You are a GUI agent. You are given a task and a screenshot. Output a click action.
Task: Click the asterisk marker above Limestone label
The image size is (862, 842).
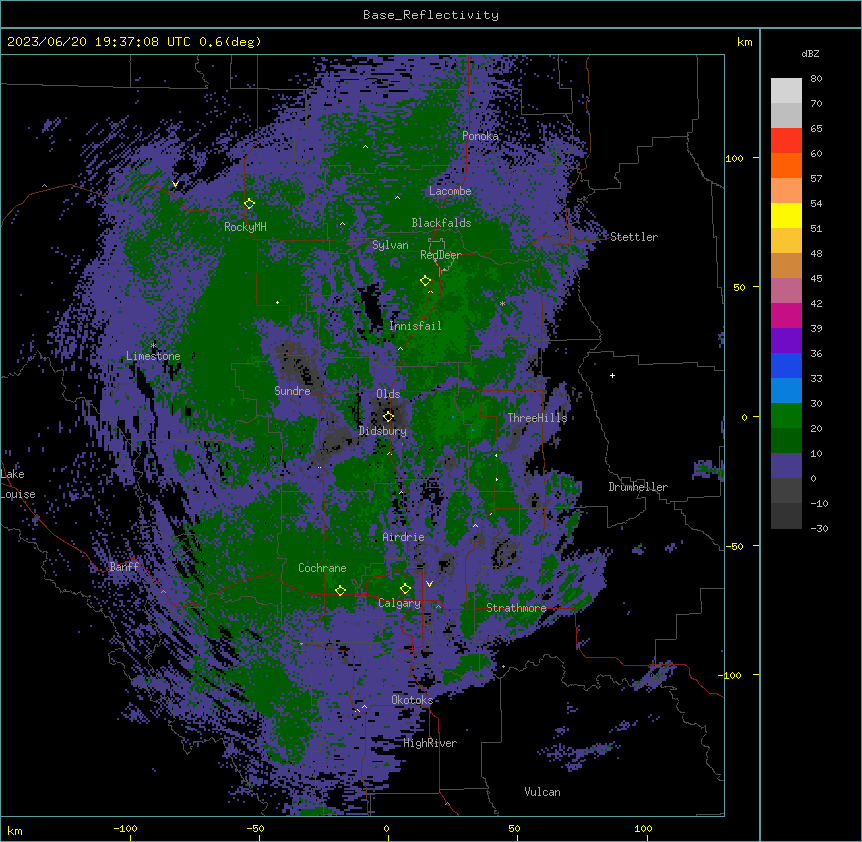click(153, 346)
